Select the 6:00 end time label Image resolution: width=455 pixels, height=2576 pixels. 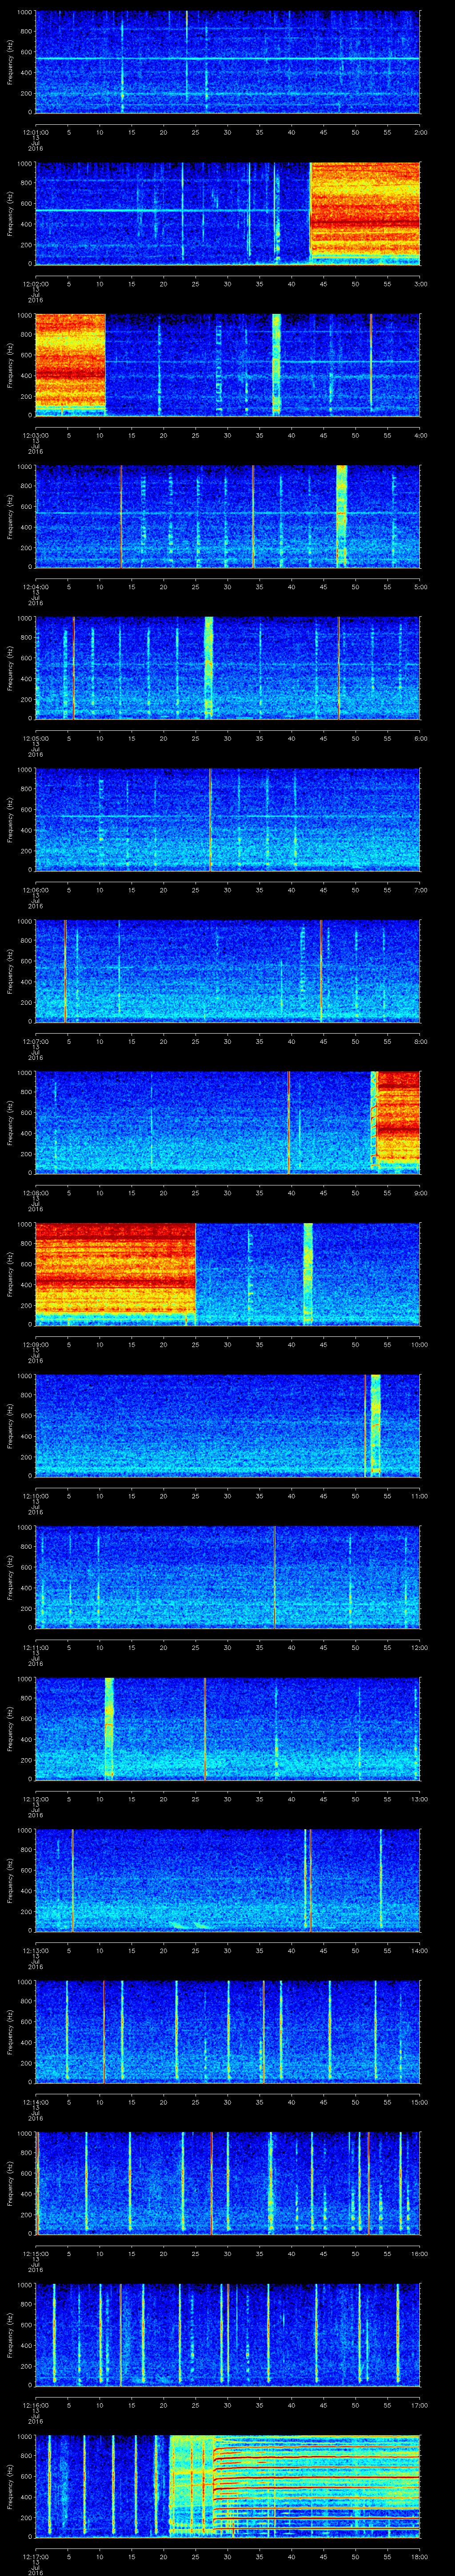[420, 738]
